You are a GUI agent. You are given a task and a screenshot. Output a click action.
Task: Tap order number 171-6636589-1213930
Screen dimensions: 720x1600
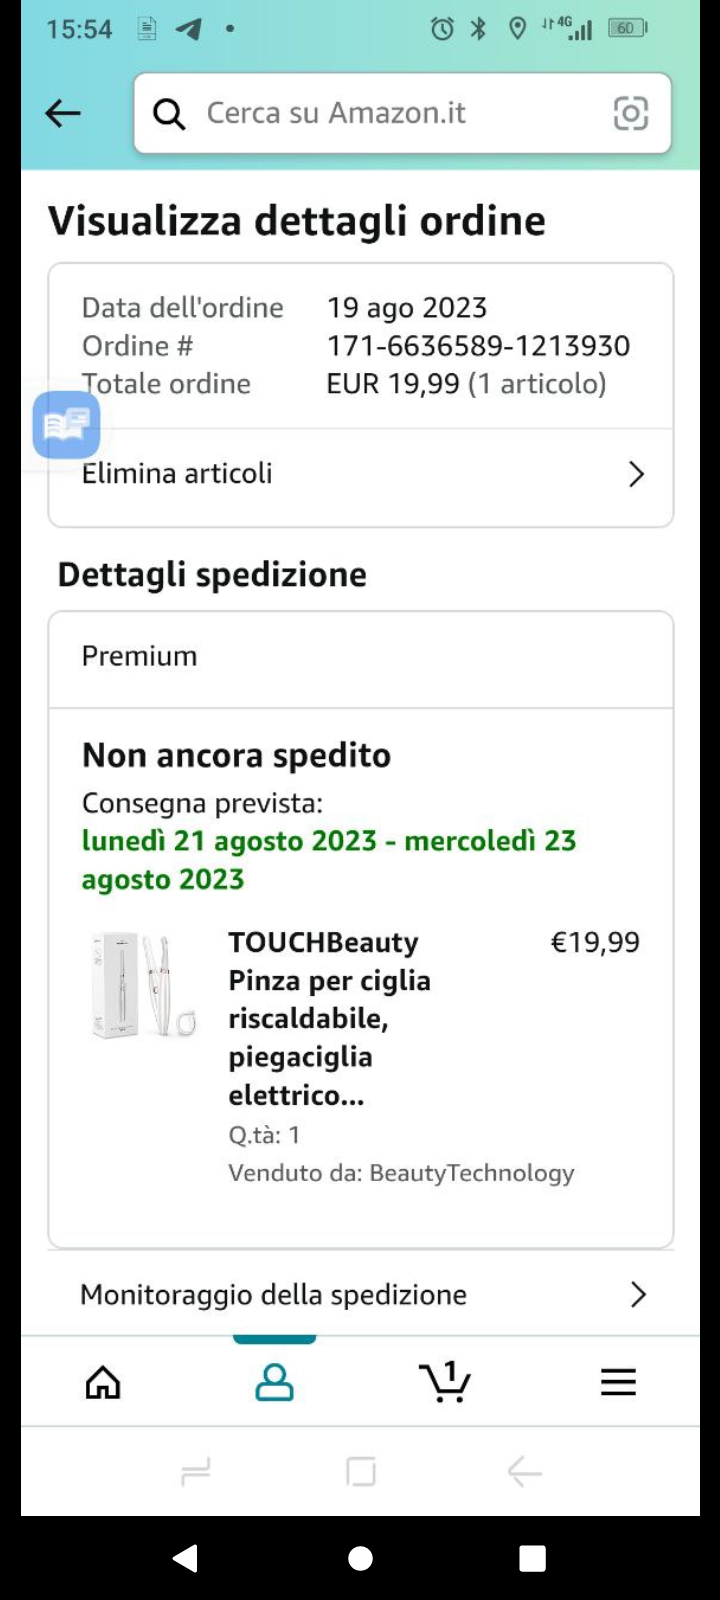pyautogui.click(x=478, y=346)
